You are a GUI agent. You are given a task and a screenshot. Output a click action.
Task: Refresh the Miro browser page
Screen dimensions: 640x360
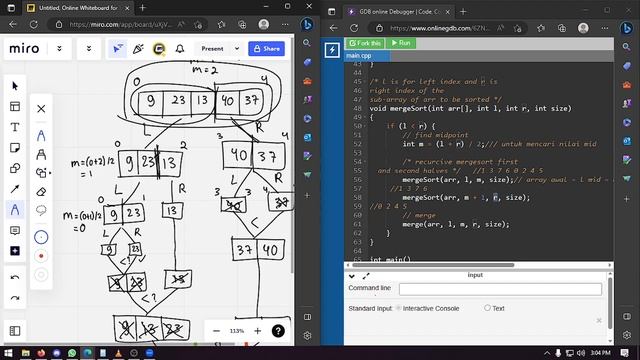[33, 24]
